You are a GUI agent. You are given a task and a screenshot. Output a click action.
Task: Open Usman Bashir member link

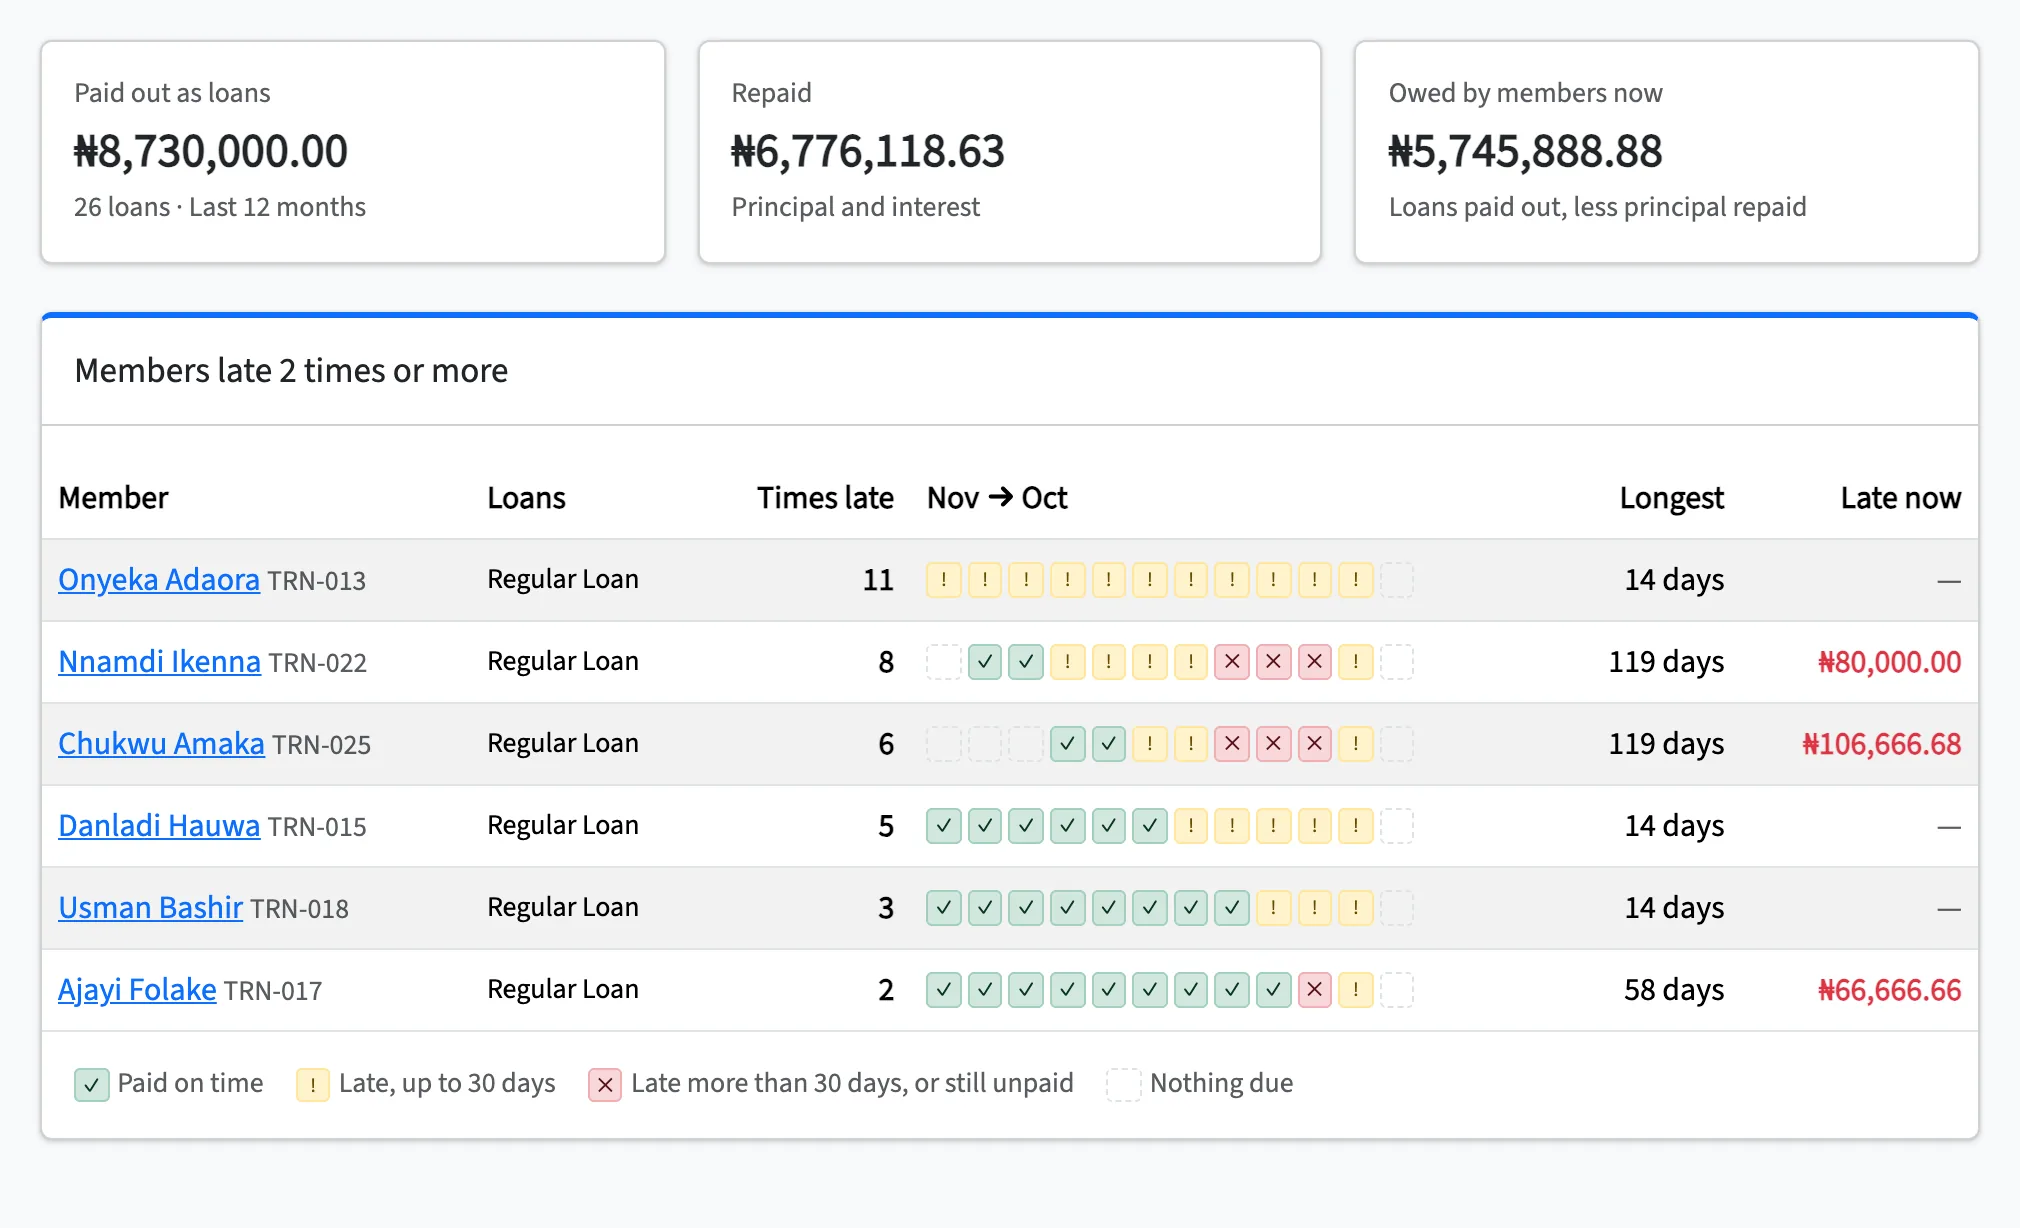click(x=150, y=908)
